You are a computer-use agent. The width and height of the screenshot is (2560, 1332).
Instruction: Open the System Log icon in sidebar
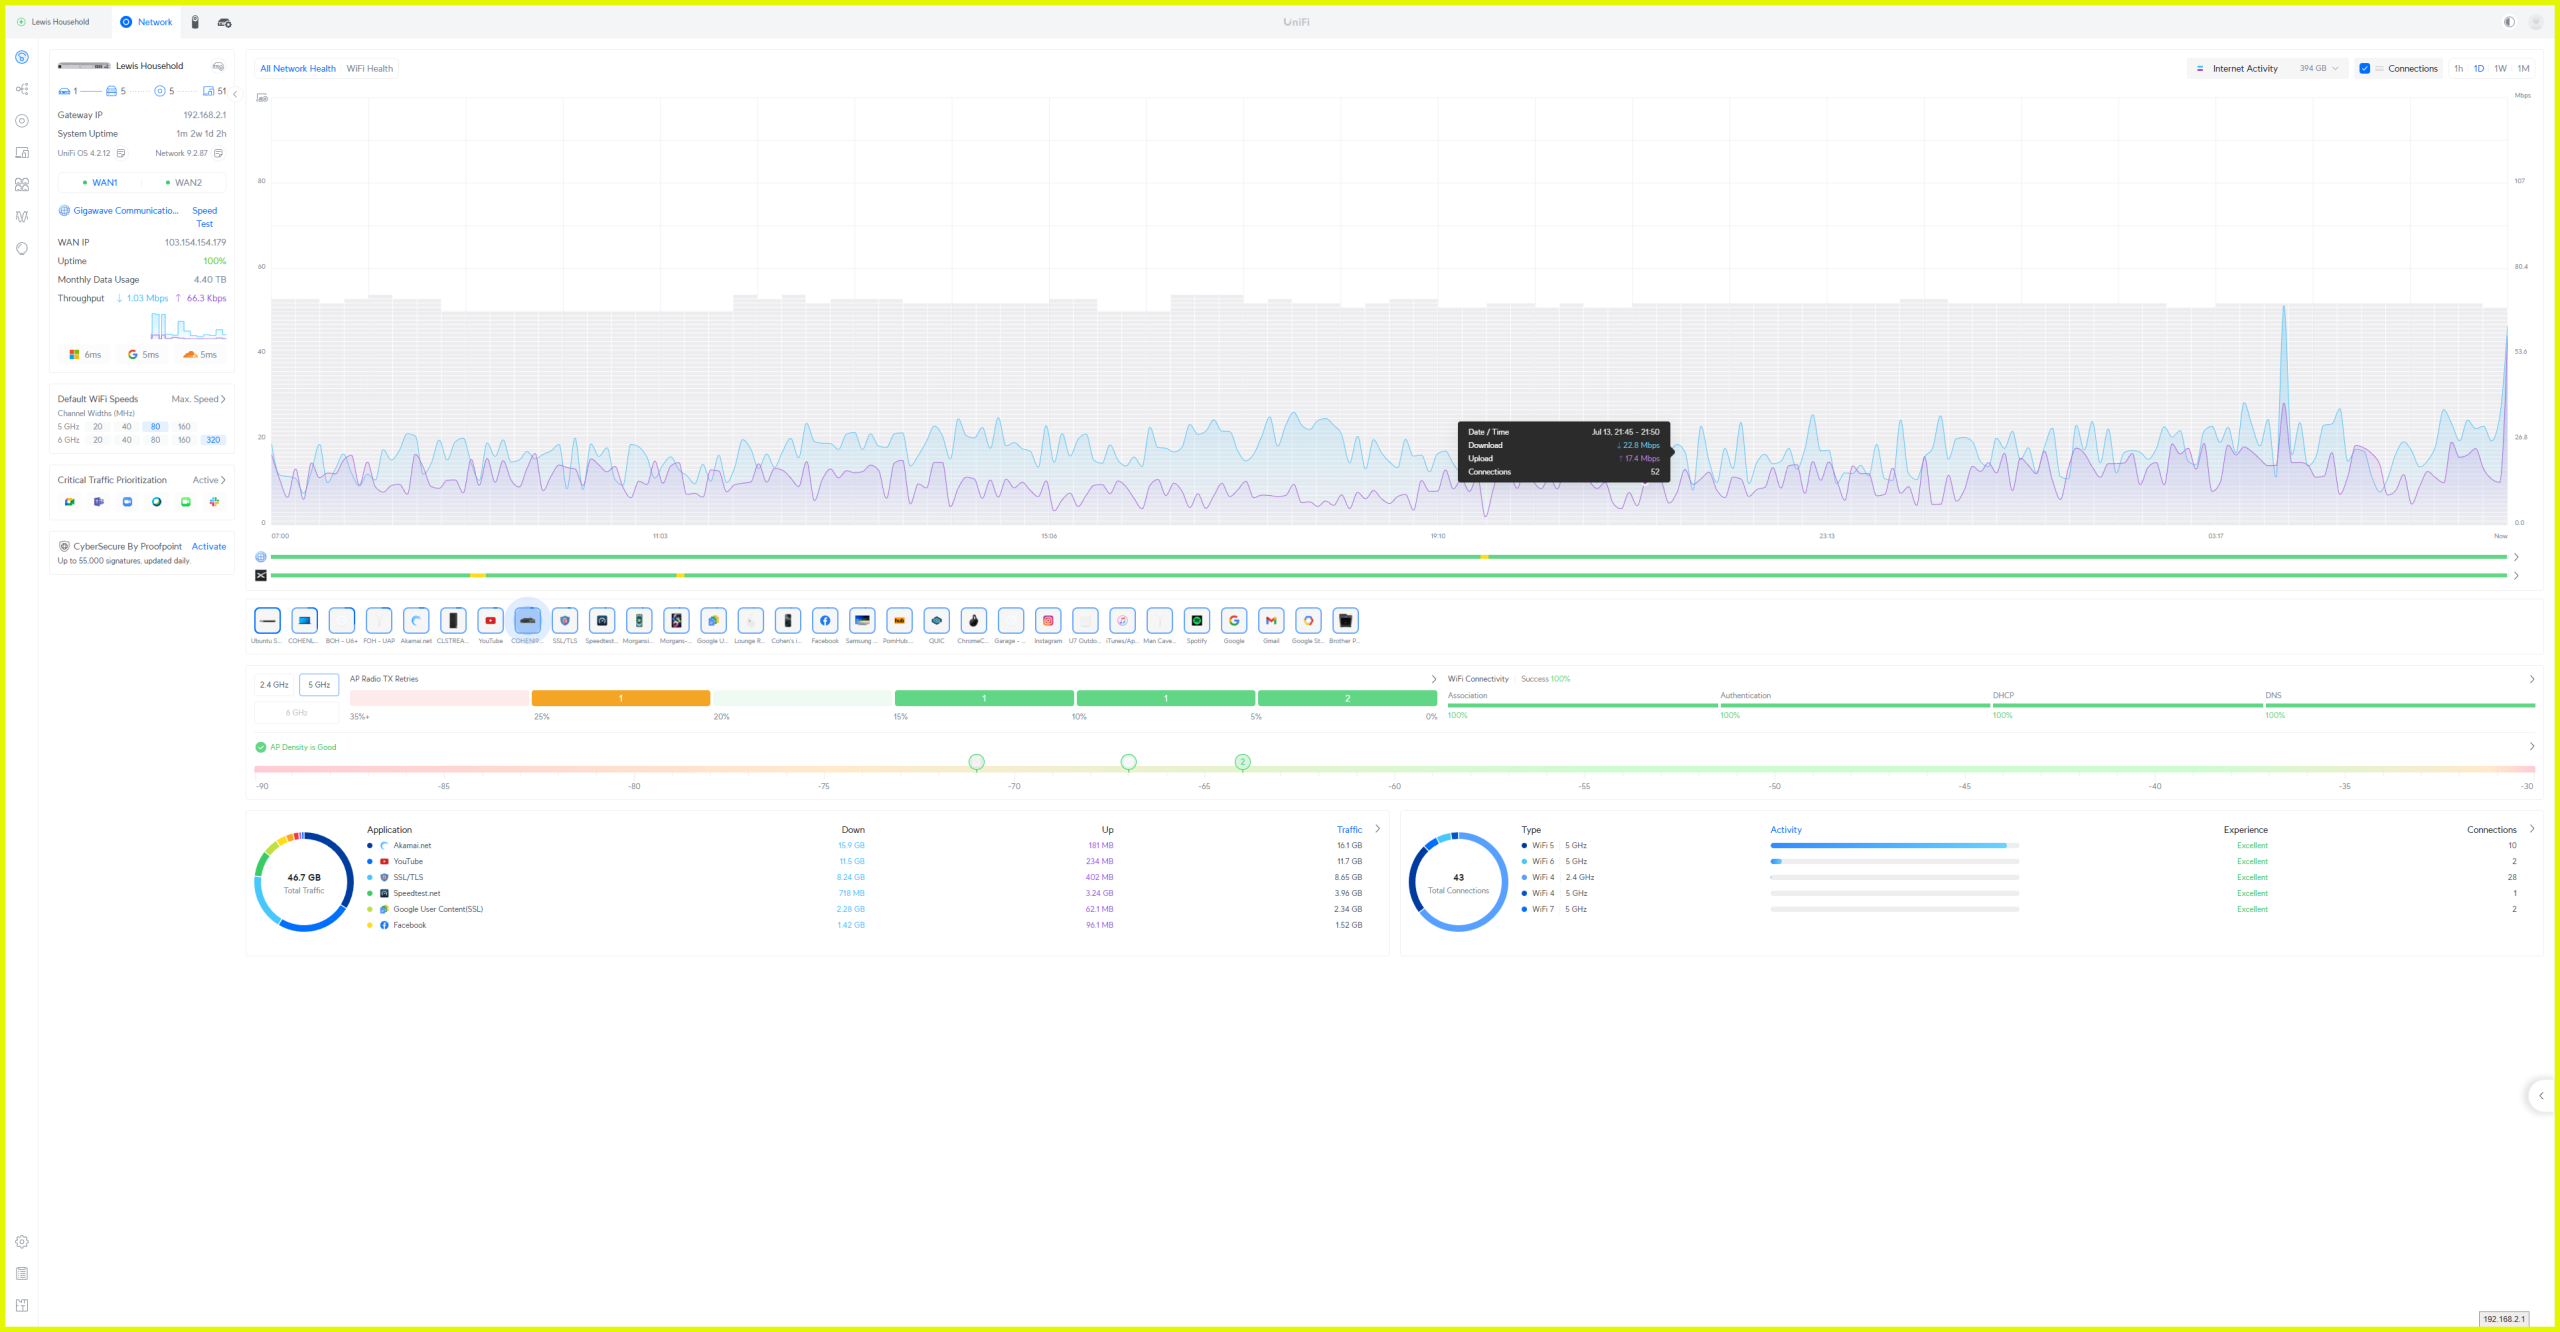click(22, 1274)
